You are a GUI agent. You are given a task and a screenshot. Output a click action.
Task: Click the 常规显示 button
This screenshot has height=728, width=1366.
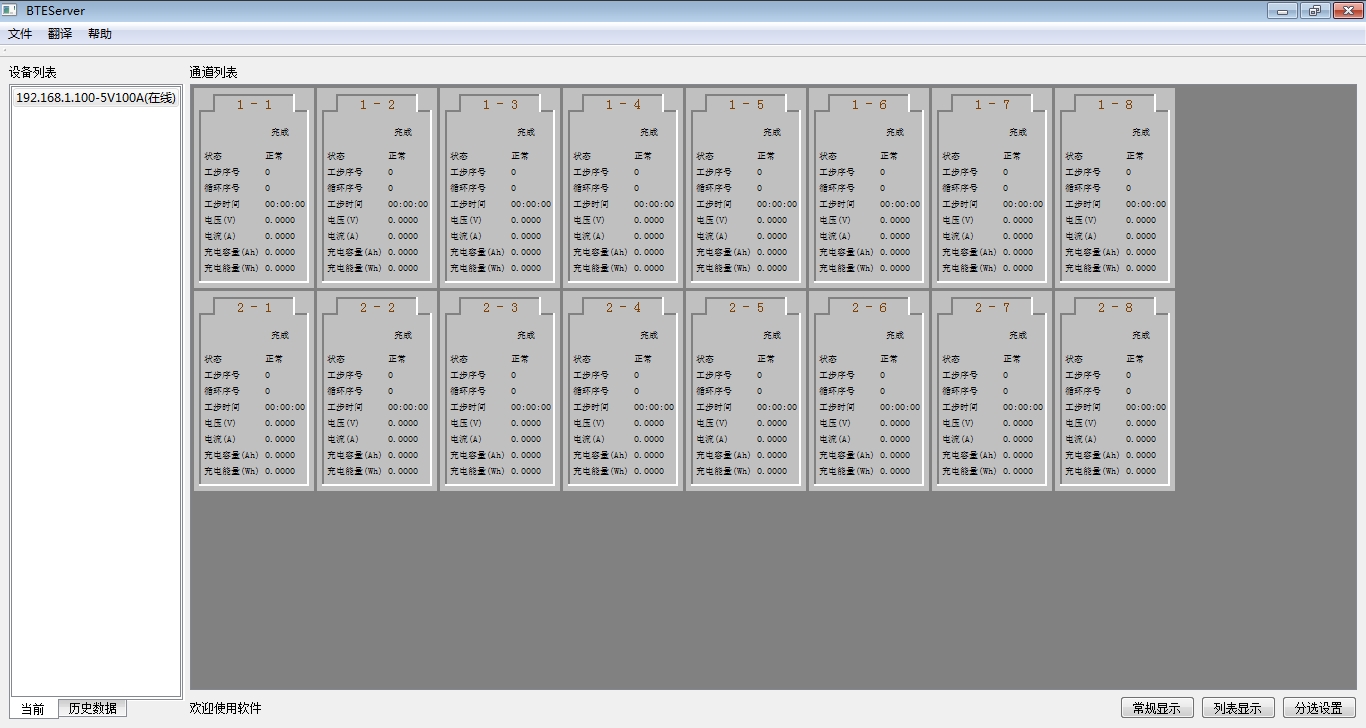click(1156, 708)
